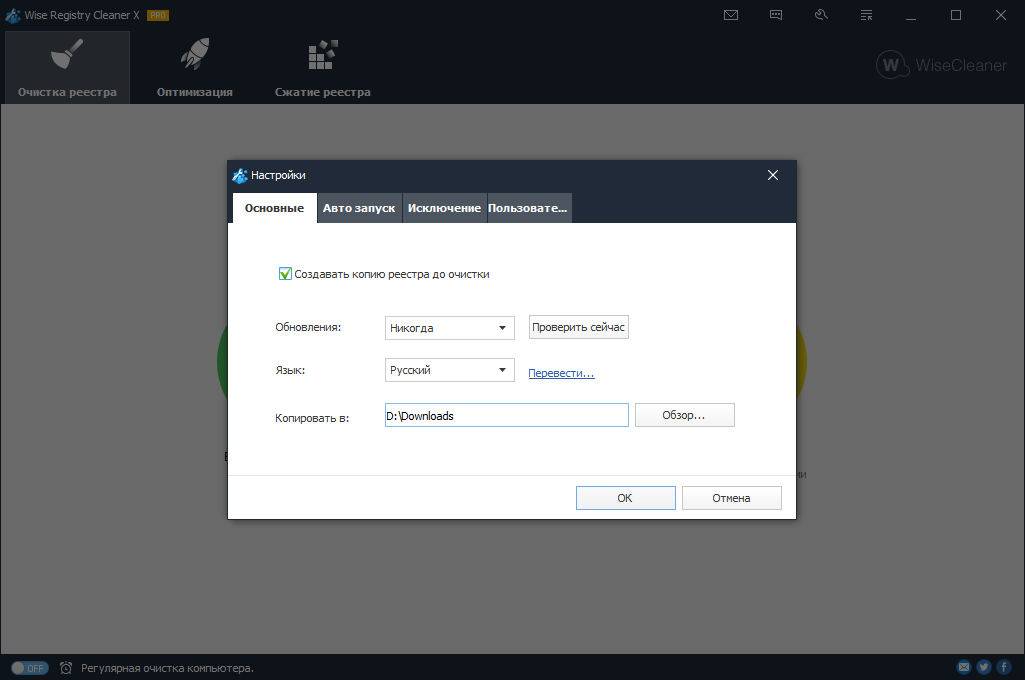This screenshot has height=680, width=1025.
Task: Open the Optimization rocket tab
Action: point(194,67)
